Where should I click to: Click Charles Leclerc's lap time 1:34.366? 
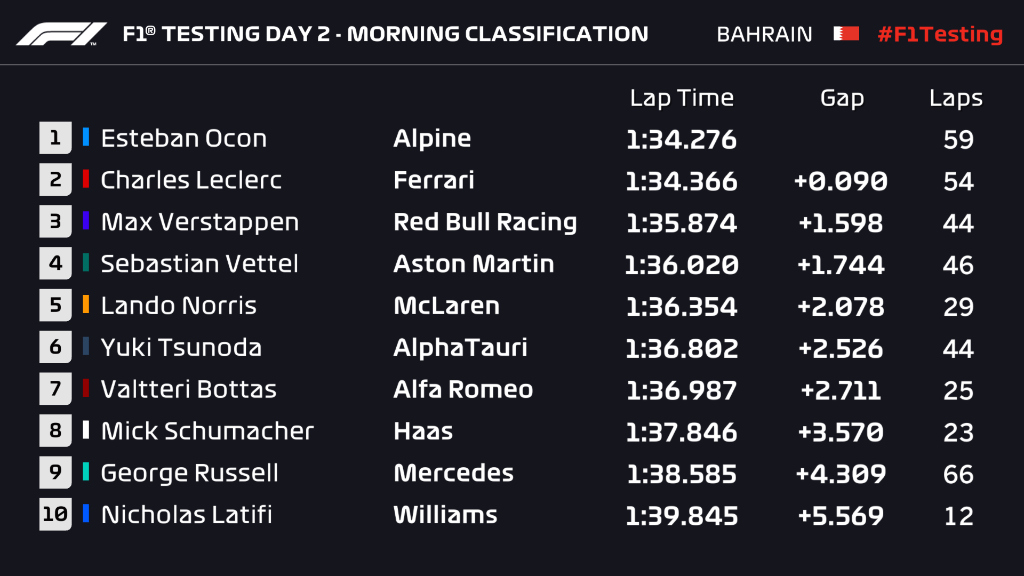tap(681, 181)
